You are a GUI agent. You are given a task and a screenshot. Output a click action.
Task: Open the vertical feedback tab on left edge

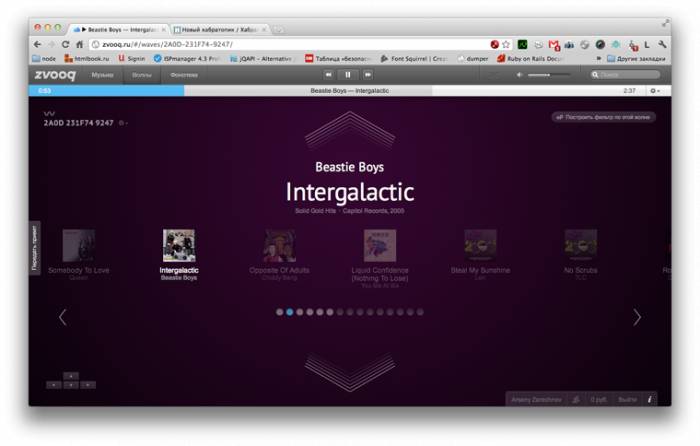[34, 248]
